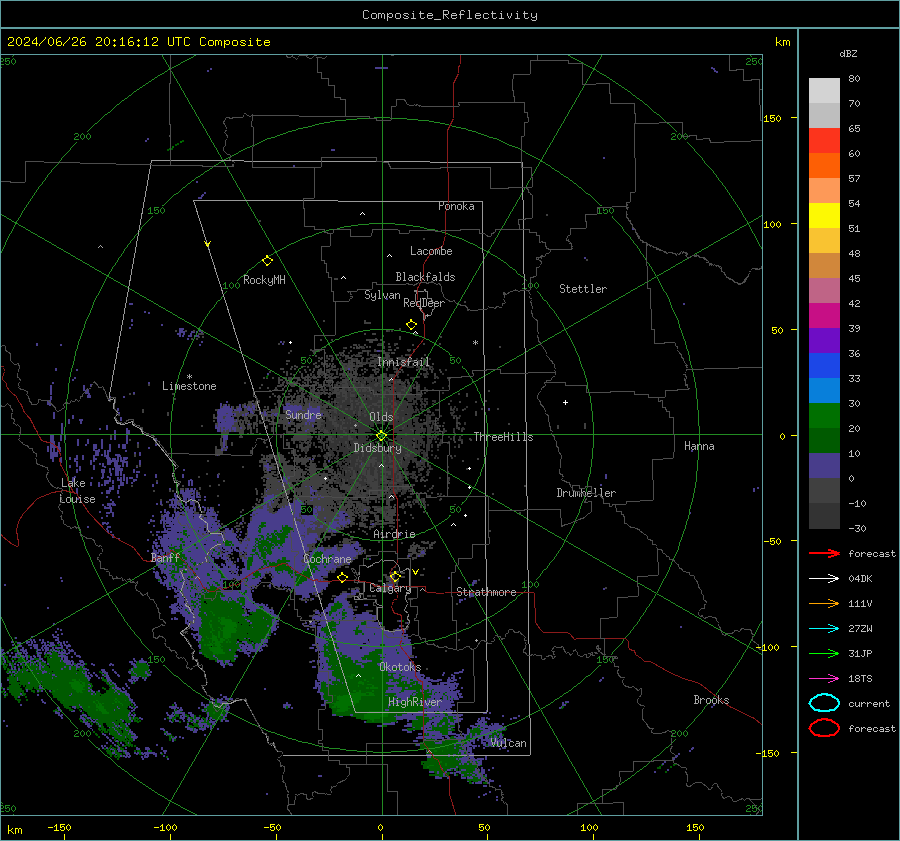Click the -150 bottom axis tick label

coord(59,827)
